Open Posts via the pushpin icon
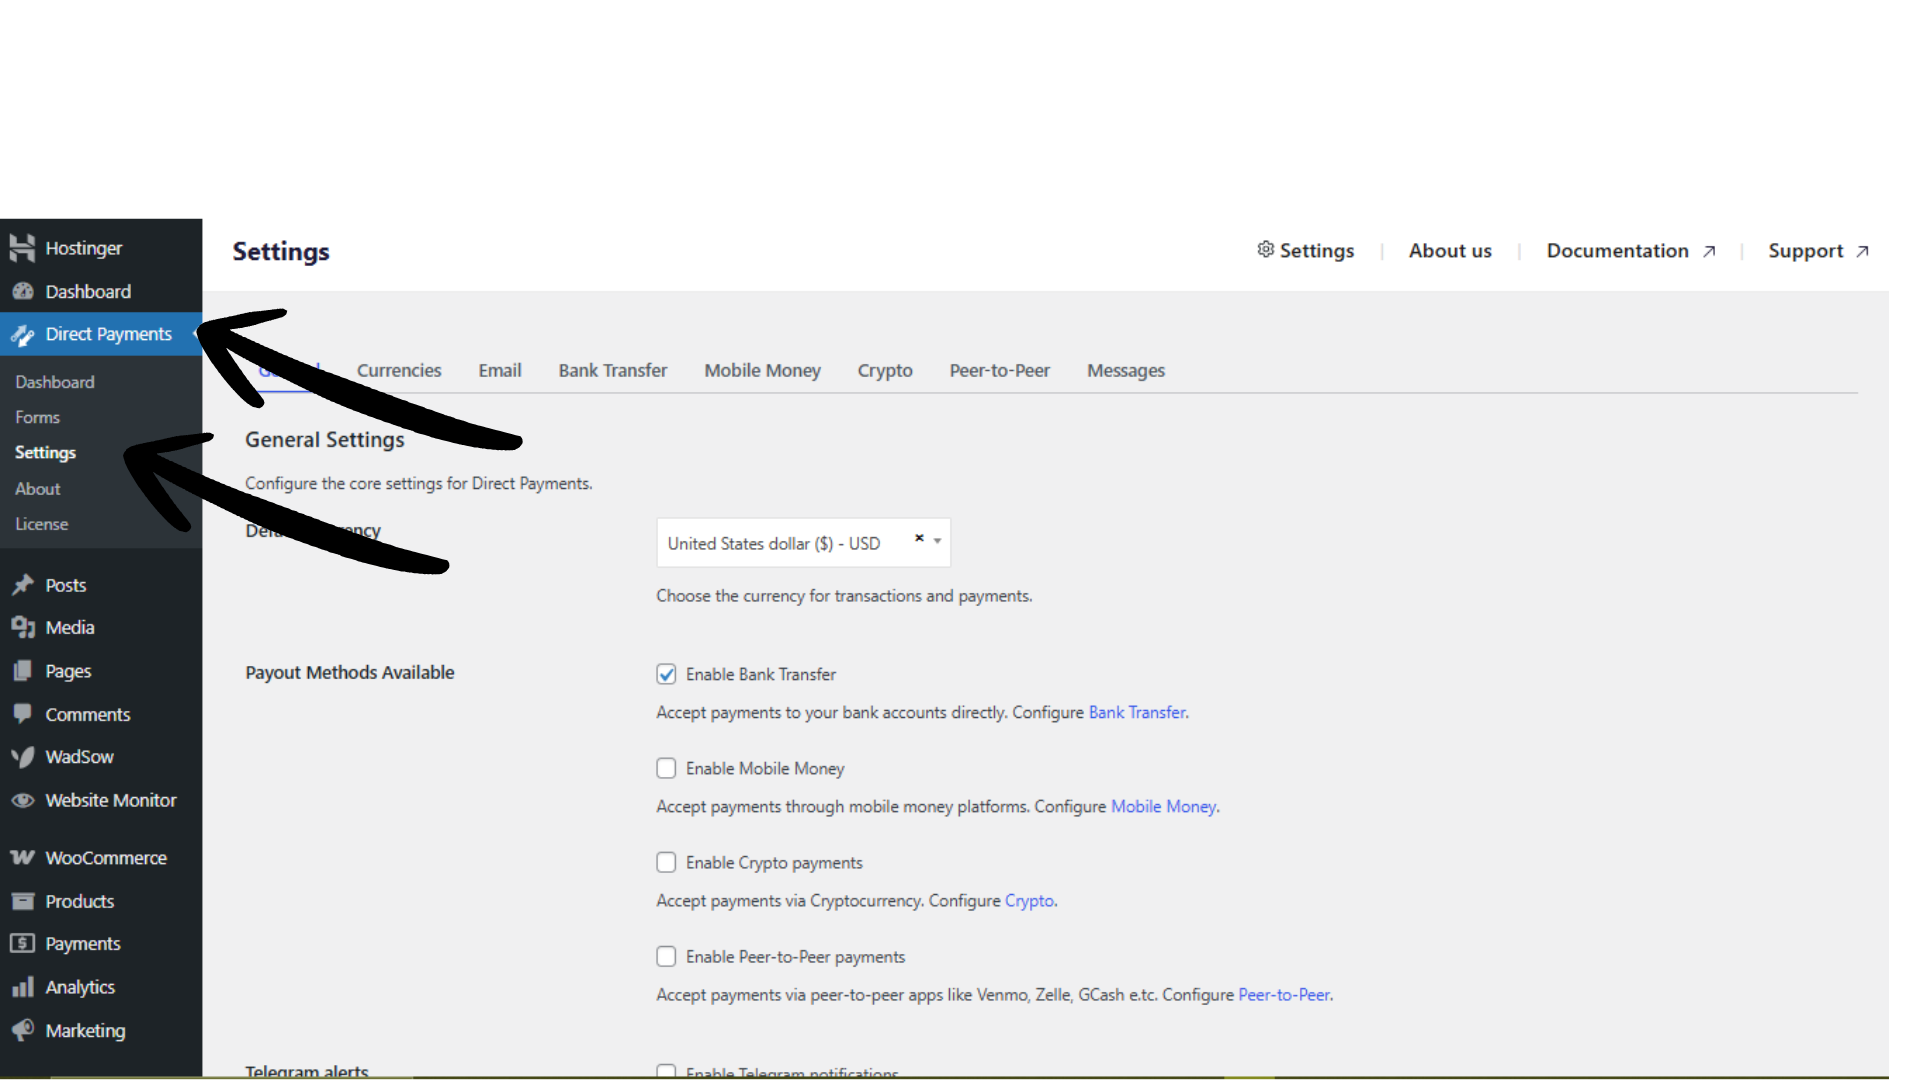Image resolution: width=1920 pixels, height=1080 pixels. pyautogui.click(x=23, y=584)
